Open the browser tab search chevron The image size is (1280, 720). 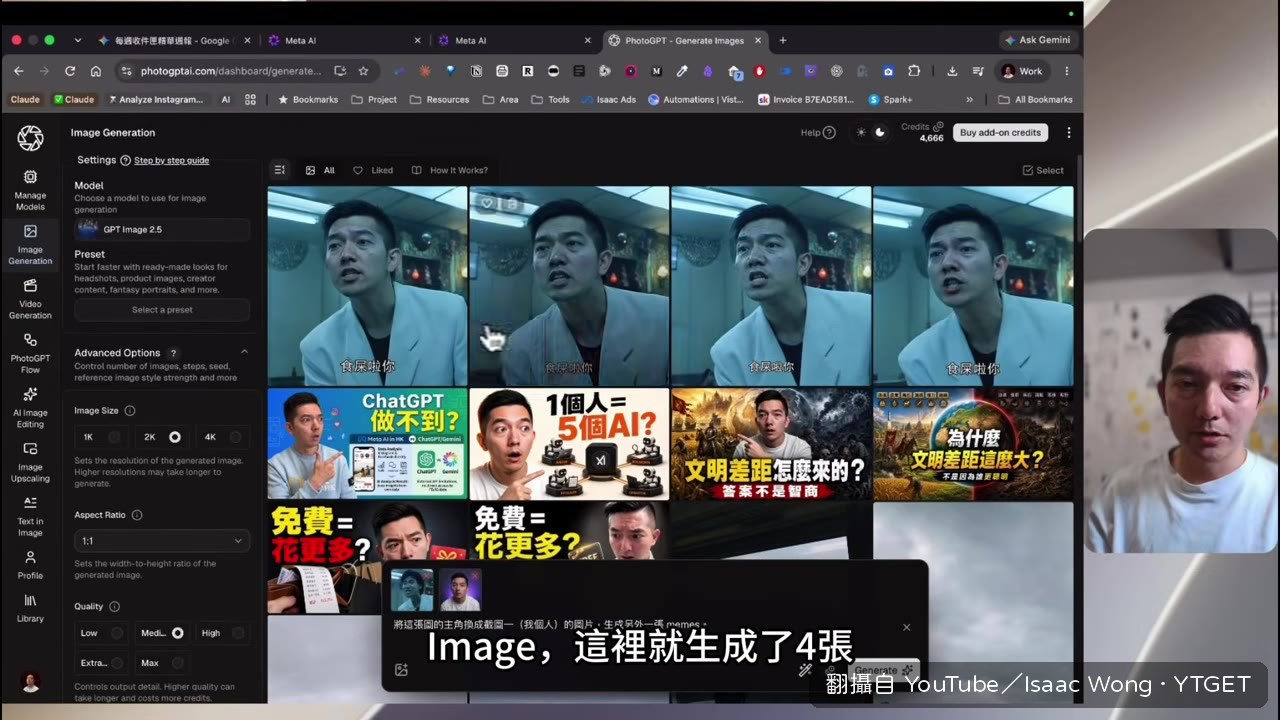click(77, 40)
